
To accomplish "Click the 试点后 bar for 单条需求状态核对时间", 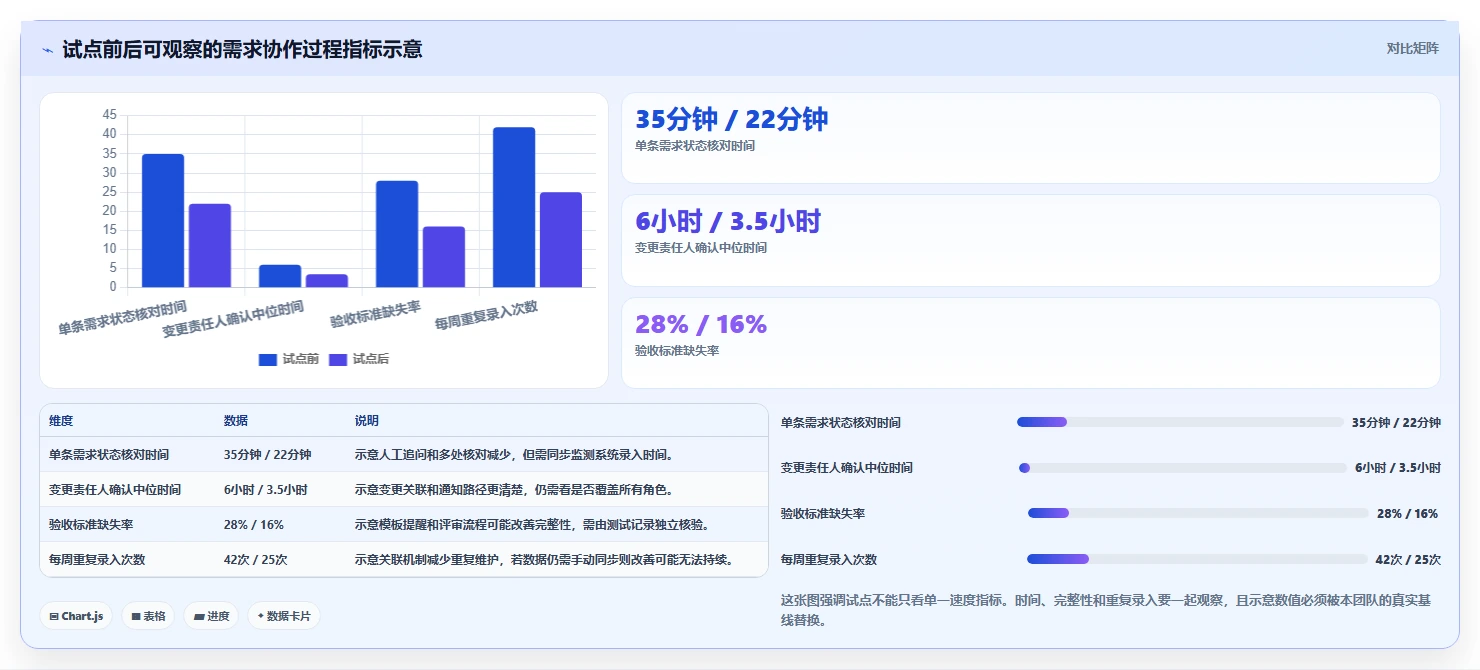I will point(210,245).
